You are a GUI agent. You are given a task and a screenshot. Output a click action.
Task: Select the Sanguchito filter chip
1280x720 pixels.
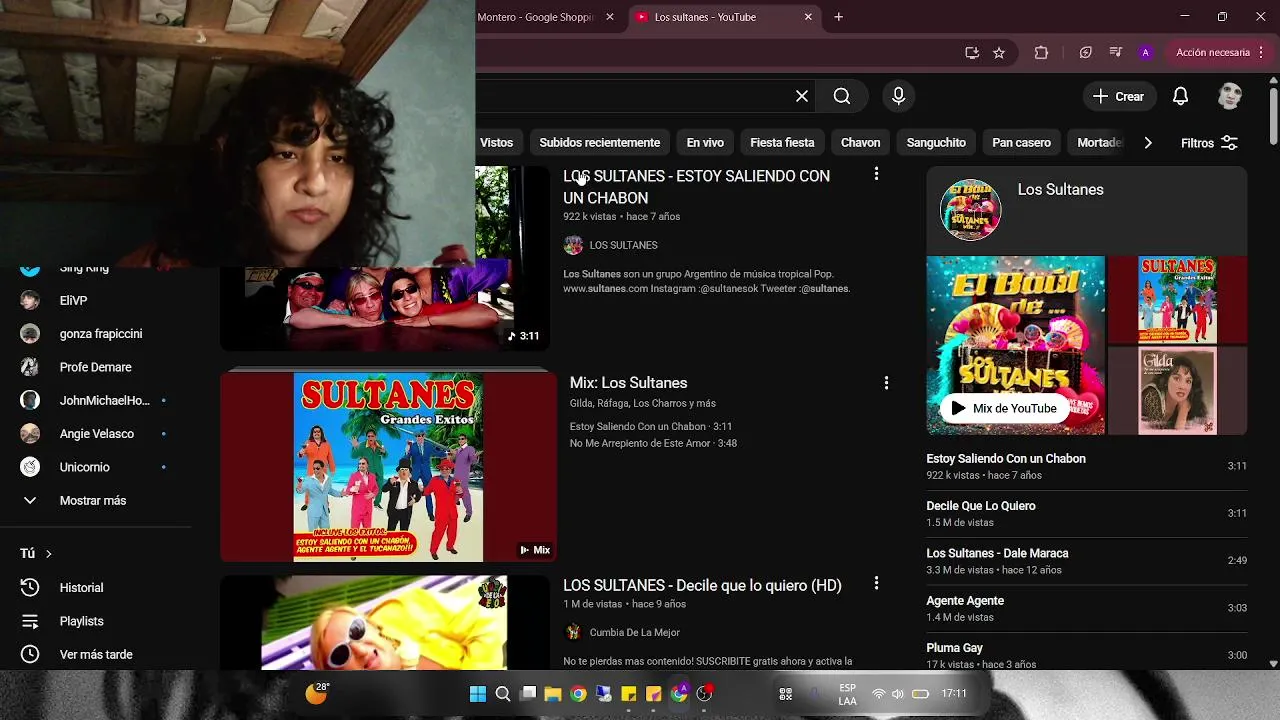936,143
